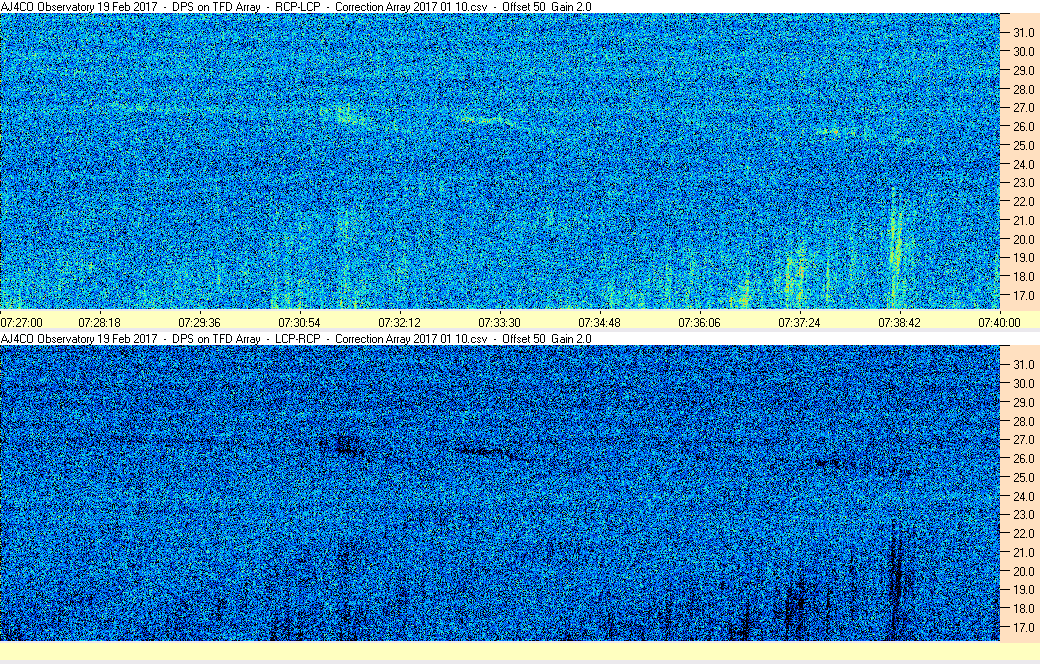1040x664 pixels.
Task: Click the 18.0 frequency label of lower spectrogram
Action: pyautogui.click(x=1023, y=609)
